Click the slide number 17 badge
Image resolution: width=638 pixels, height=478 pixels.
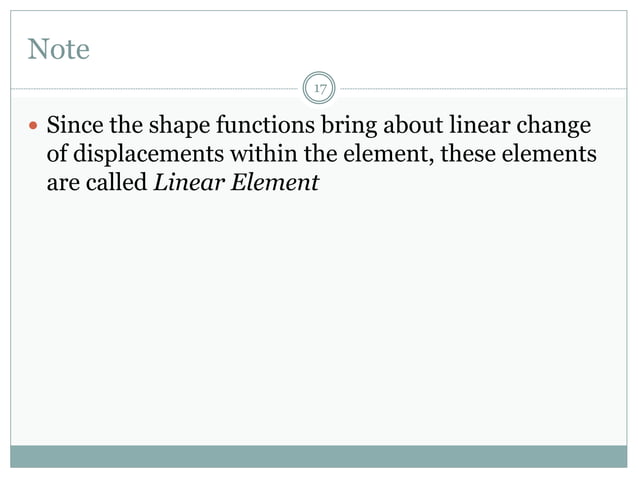coord(320,90)
